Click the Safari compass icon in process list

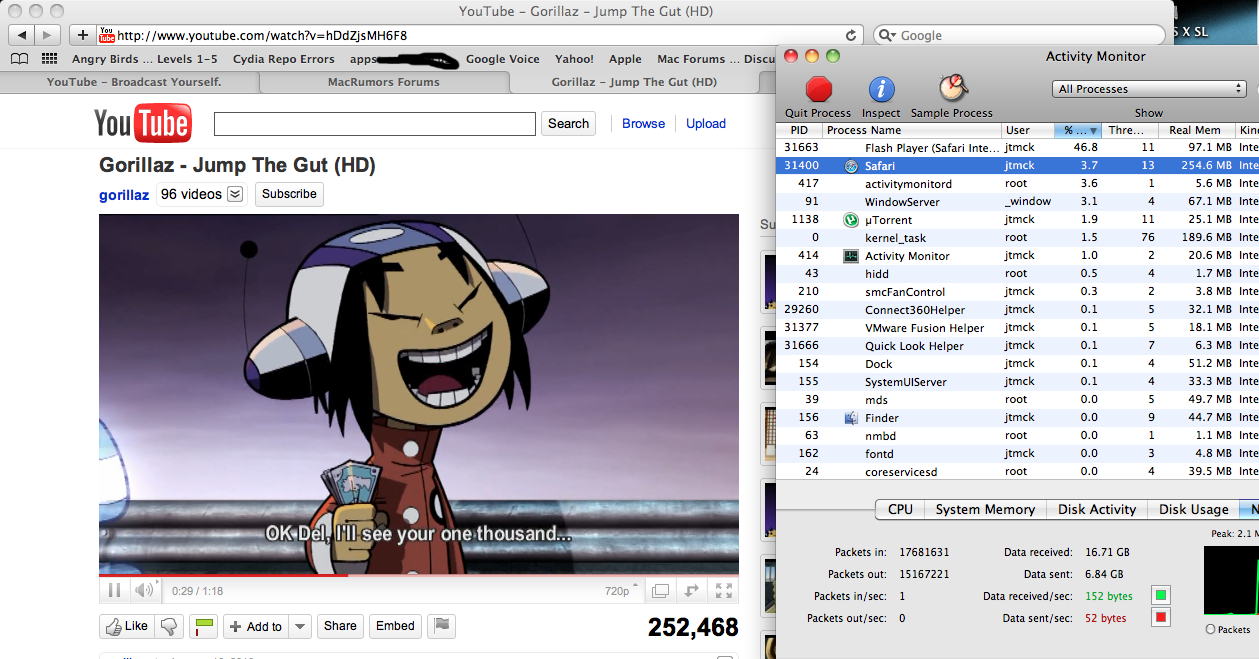[x=851, y=166]
